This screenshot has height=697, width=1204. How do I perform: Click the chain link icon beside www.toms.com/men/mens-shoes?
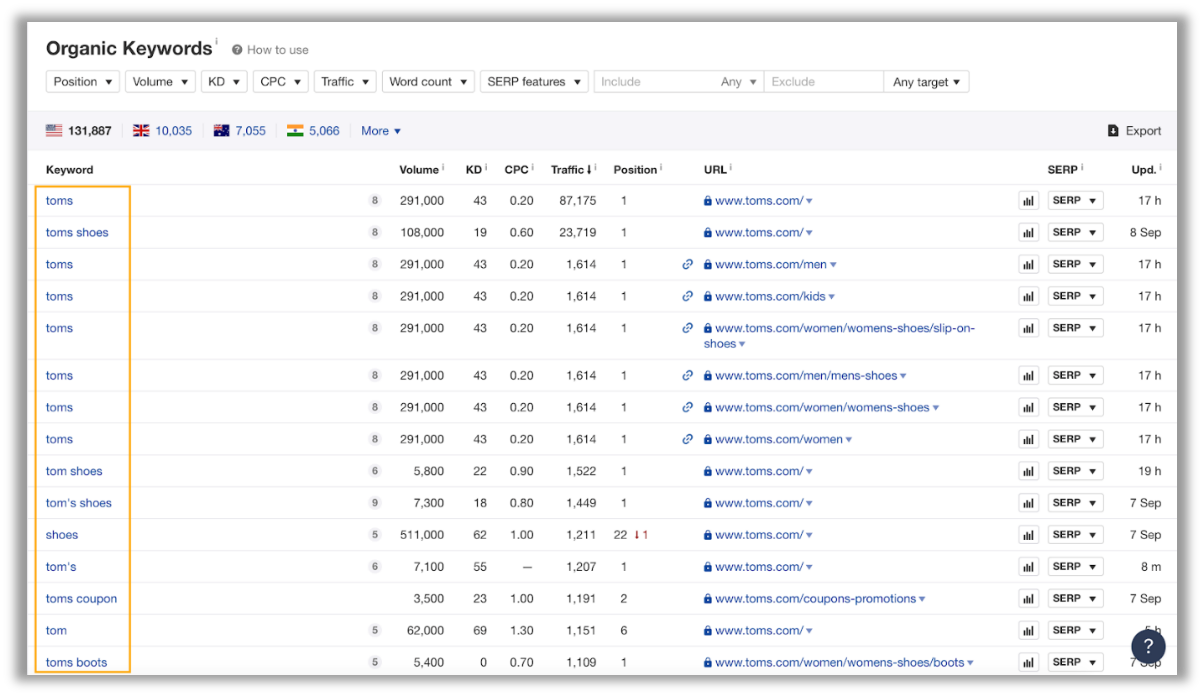tap(688, 375)
